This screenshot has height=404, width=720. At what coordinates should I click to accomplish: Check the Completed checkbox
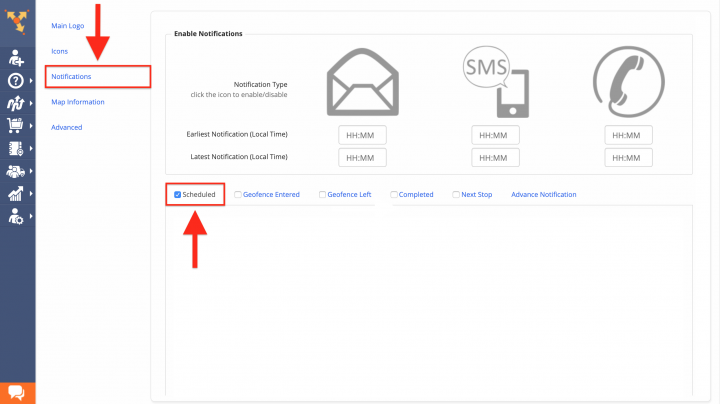[394, 195]
